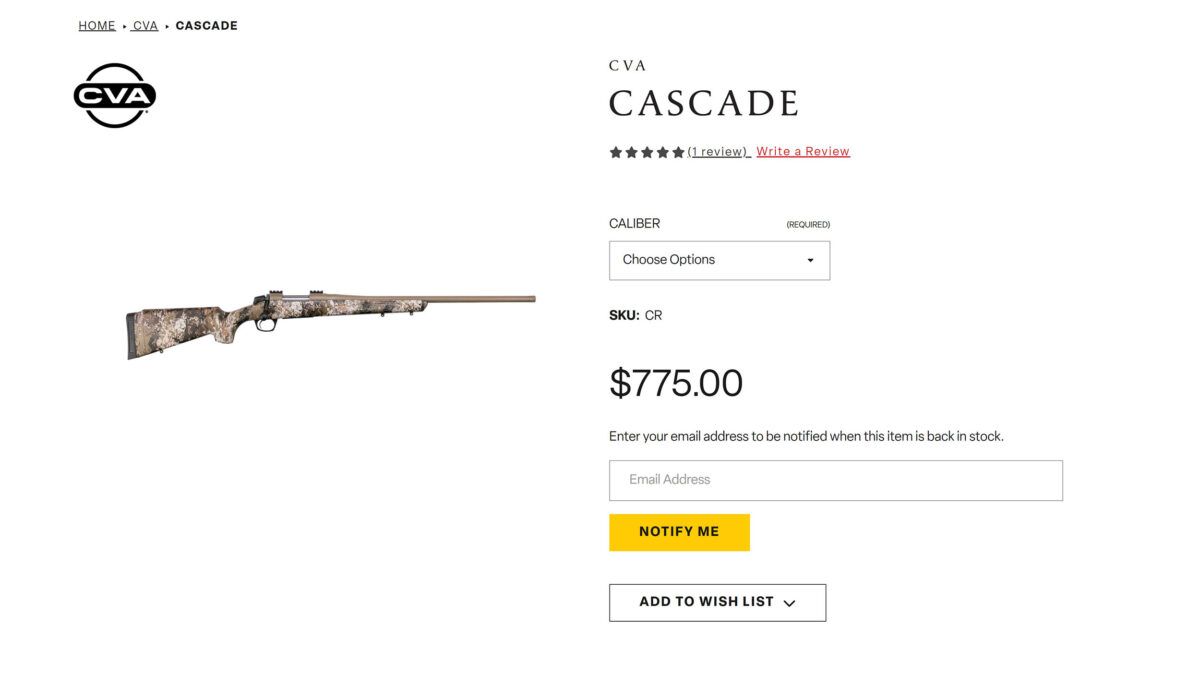Click the Email Address input field
The height and width of the screenshot is (675, 1200).
(836, 480)
